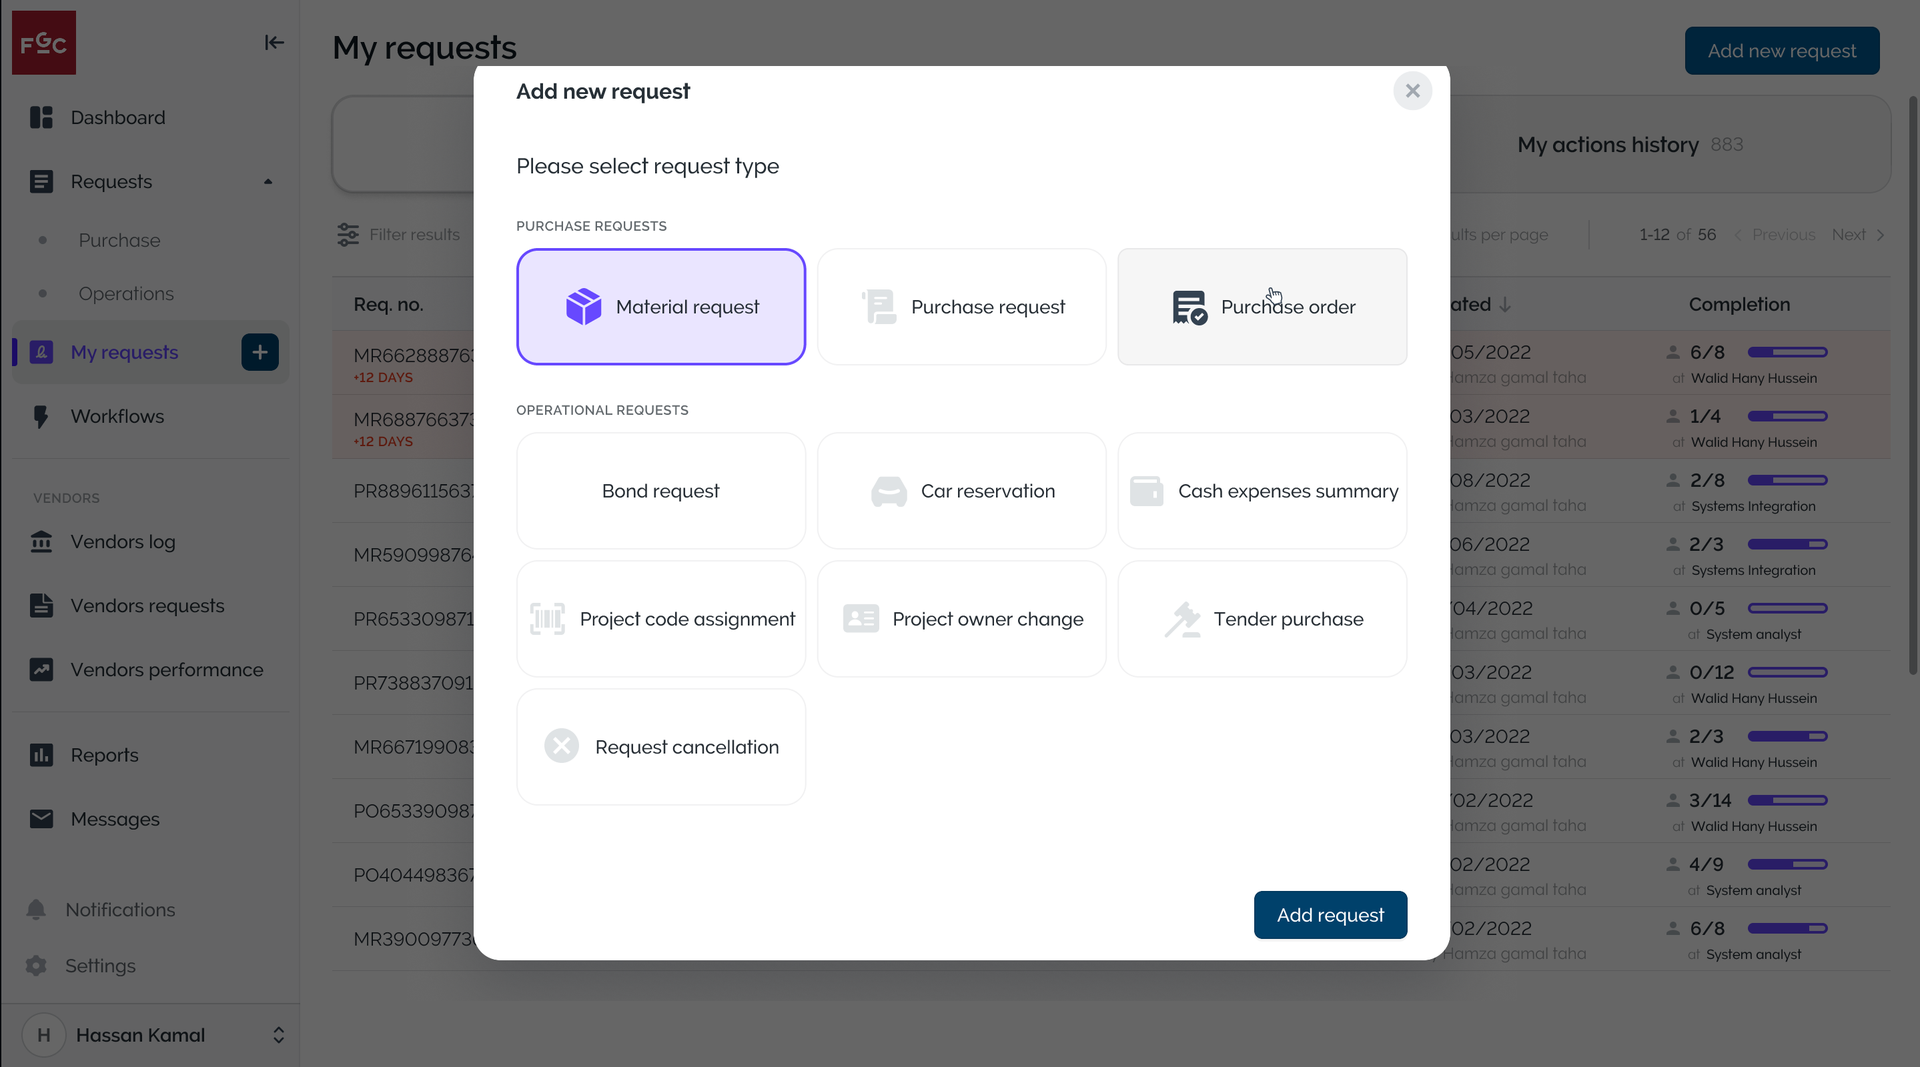Open the Hassan Kamal account switcher
The image size is (1920, 1067).
pos(278,1035)
